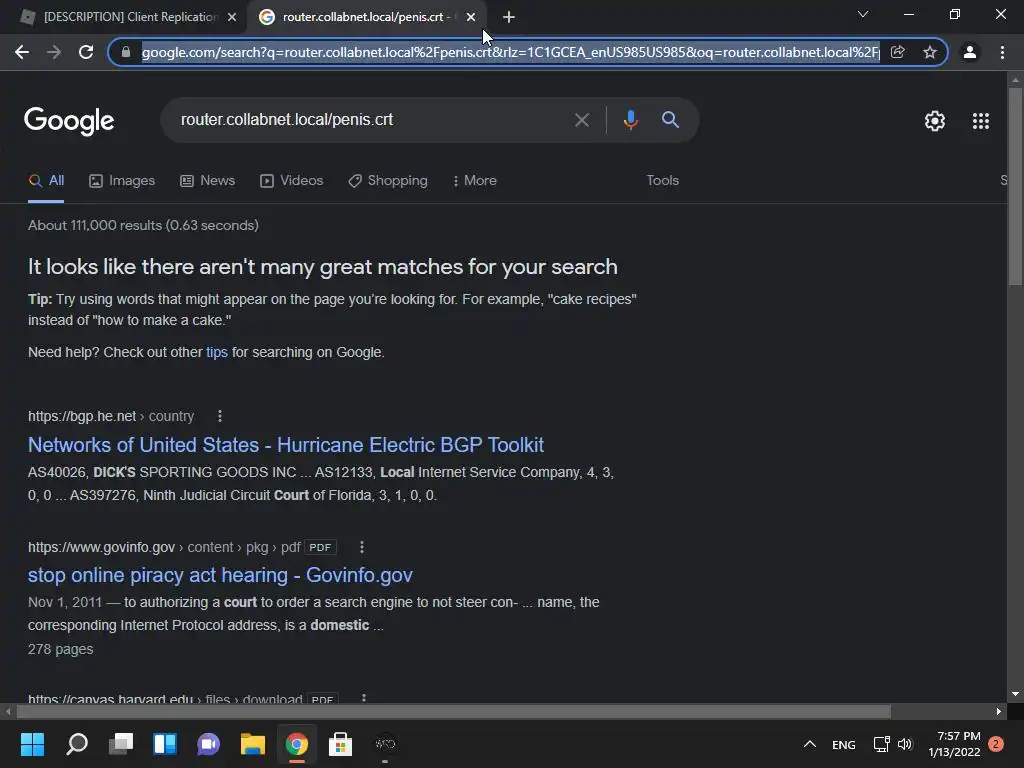Expand the More search categories menu
The width and height of the screenshot is (1024, 768).
click(x=475, y=180)
